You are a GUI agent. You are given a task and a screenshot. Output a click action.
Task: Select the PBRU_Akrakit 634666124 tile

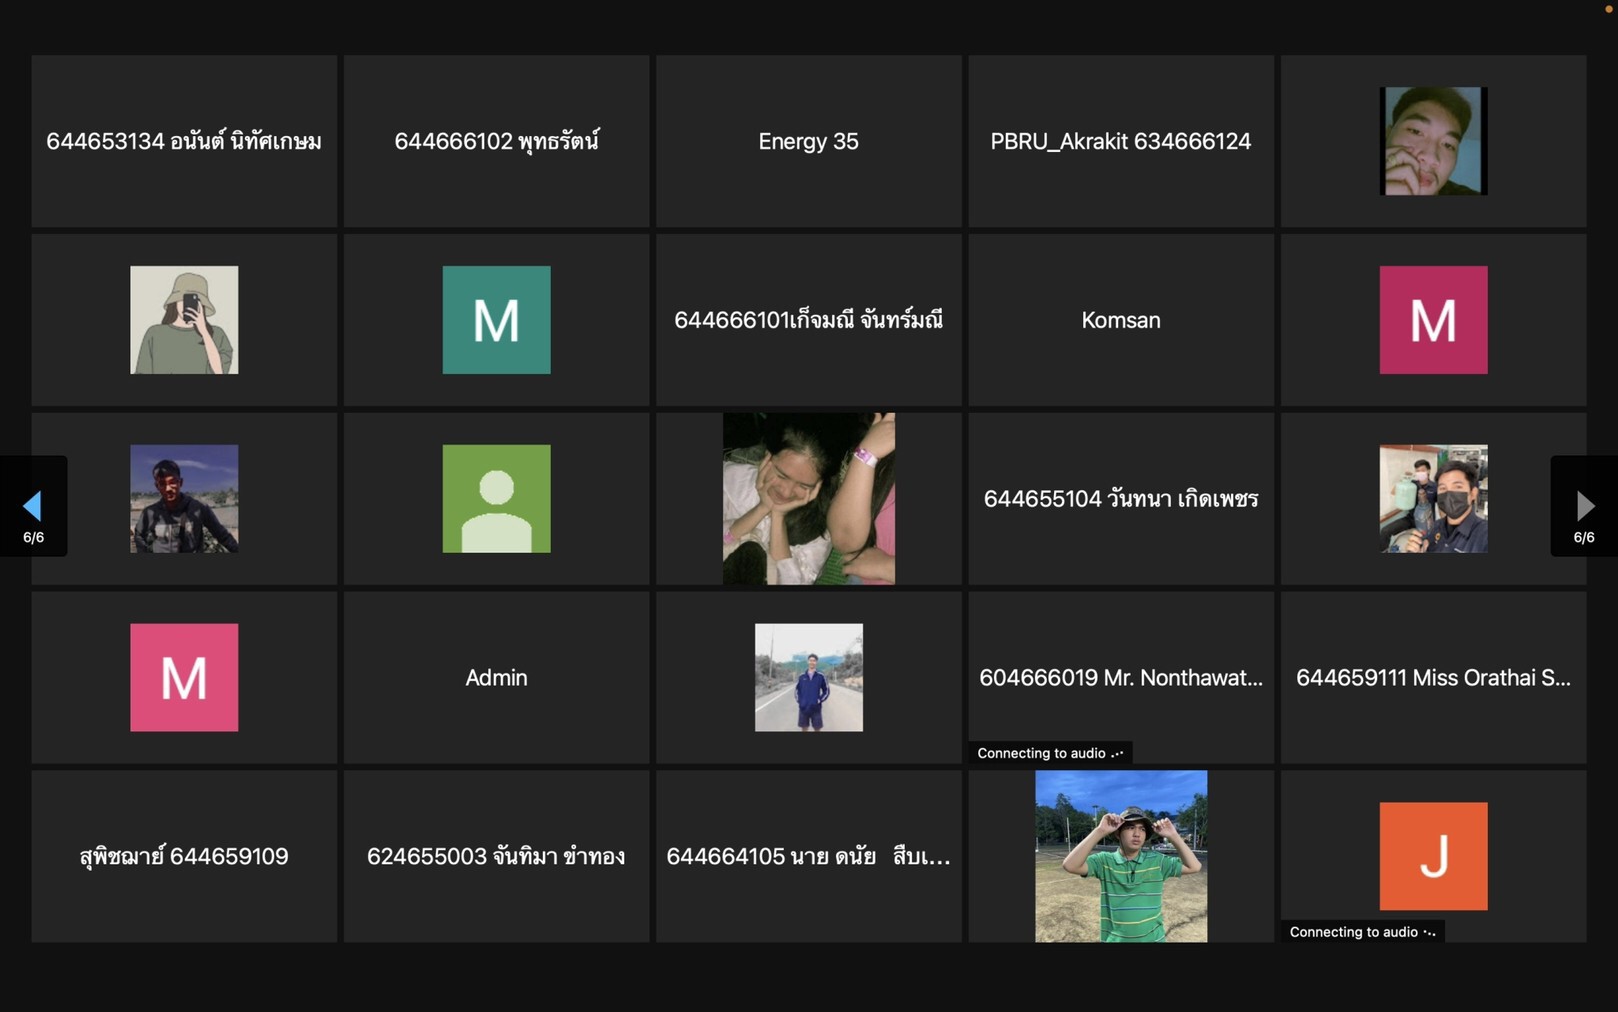1120,141
